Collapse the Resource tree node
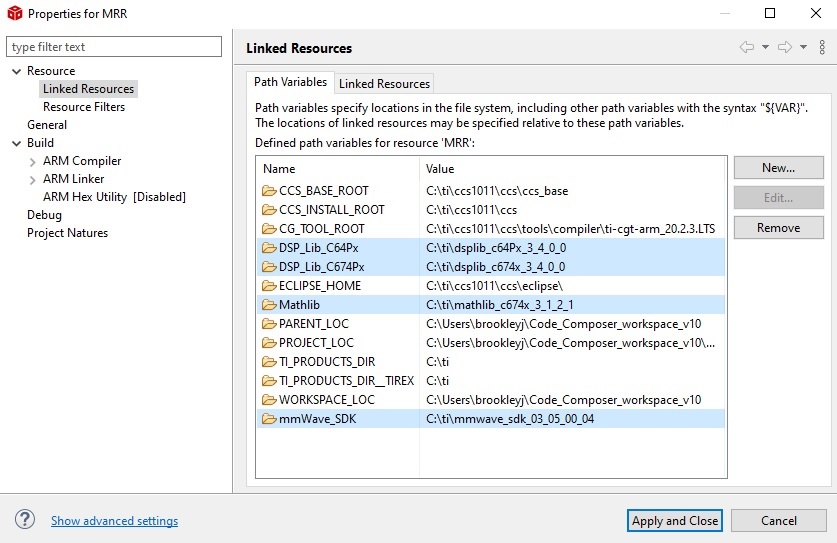Screen dimensions: 837x543 point(17,71)
